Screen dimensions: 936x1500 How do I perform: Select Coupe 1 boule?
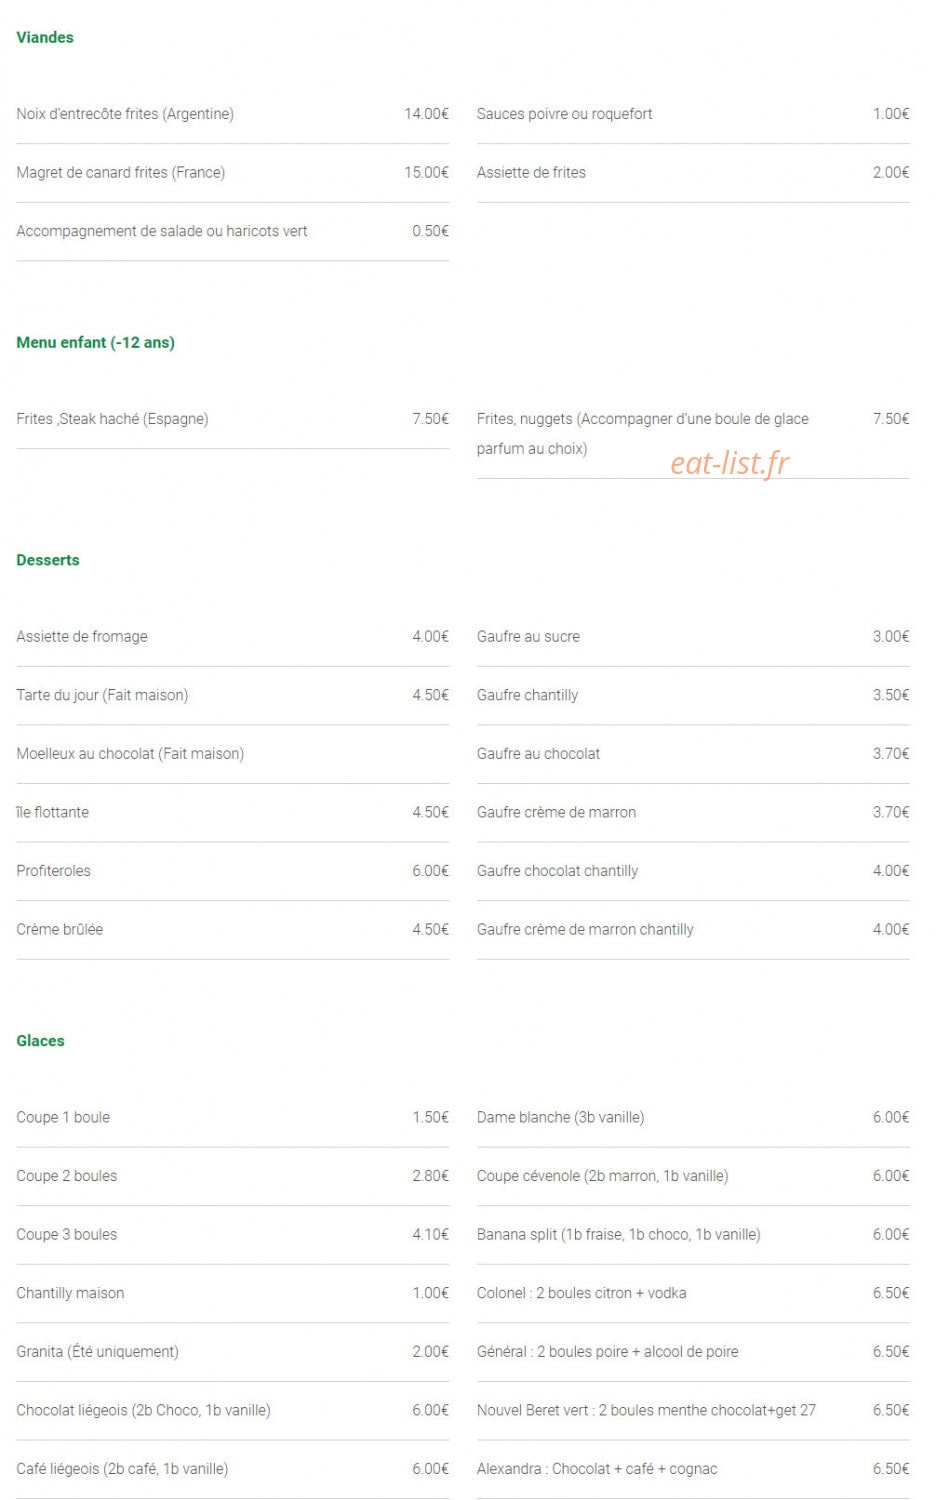pos(63,1117)
